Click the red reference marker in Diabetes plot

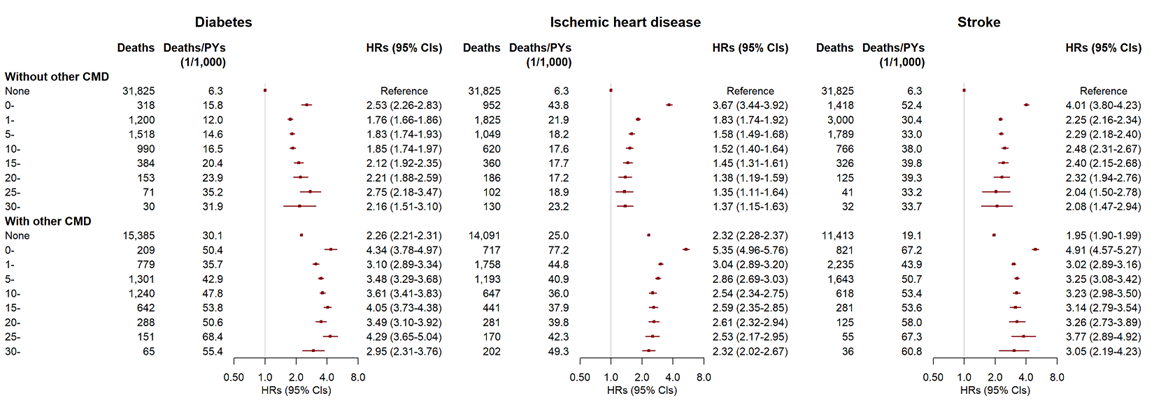[x=265, y=90]
